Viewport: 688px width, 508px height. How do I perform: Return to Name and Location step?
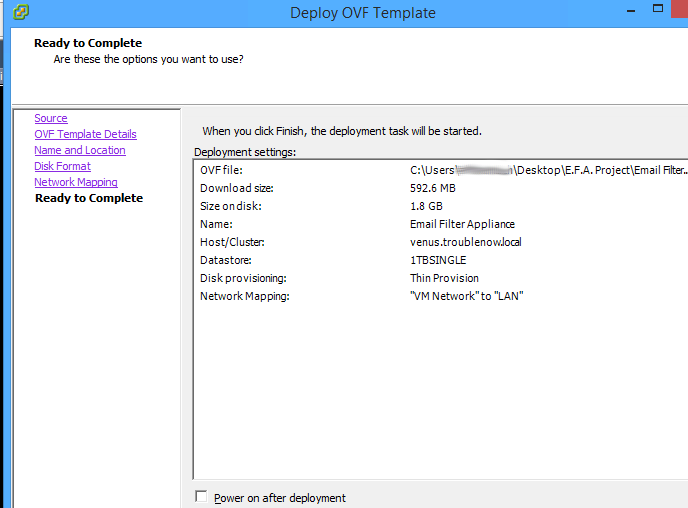[x=80, y=150]
